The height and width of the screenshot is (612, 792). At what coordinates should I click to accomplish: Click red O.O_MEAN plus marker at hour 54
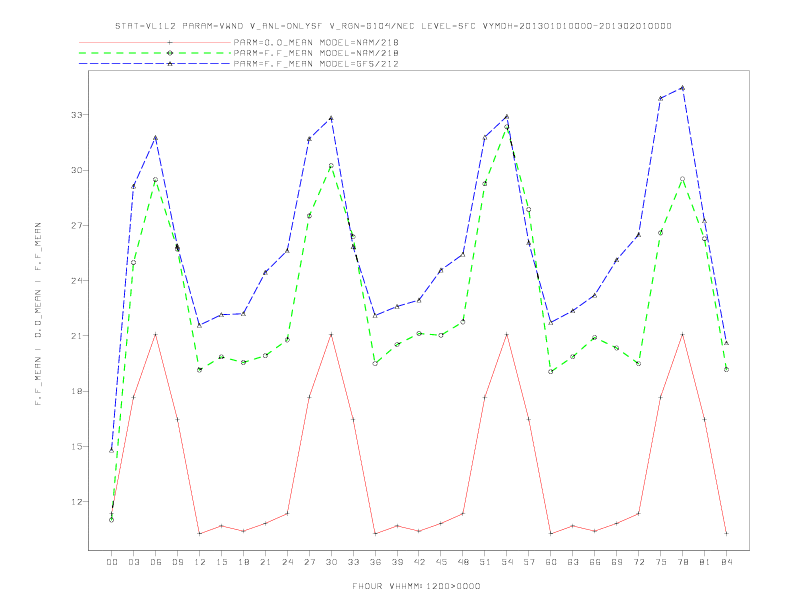[507, 334]
